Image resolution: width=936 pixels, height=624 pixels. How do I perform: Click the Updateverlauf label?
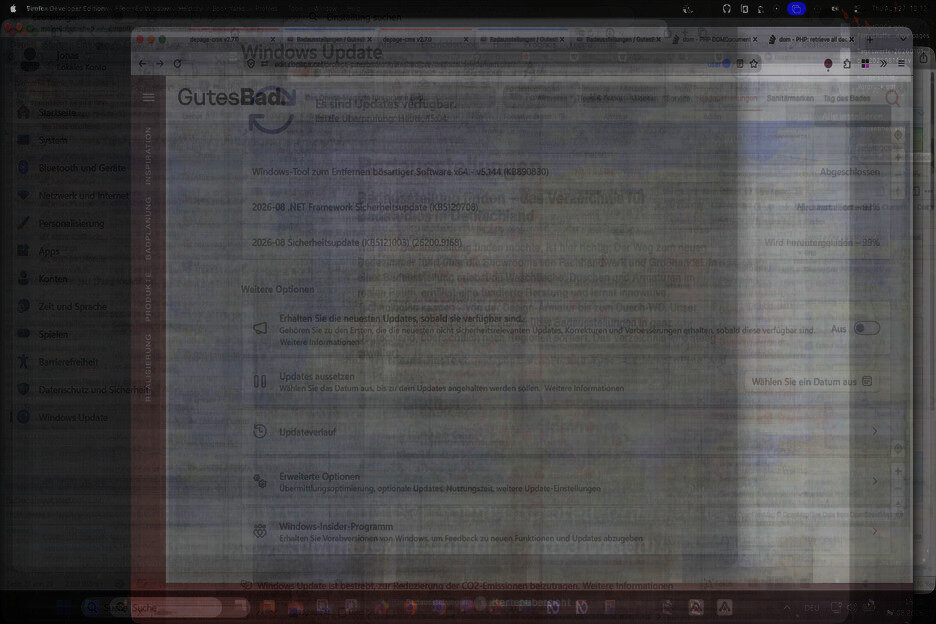click(307, 432)
